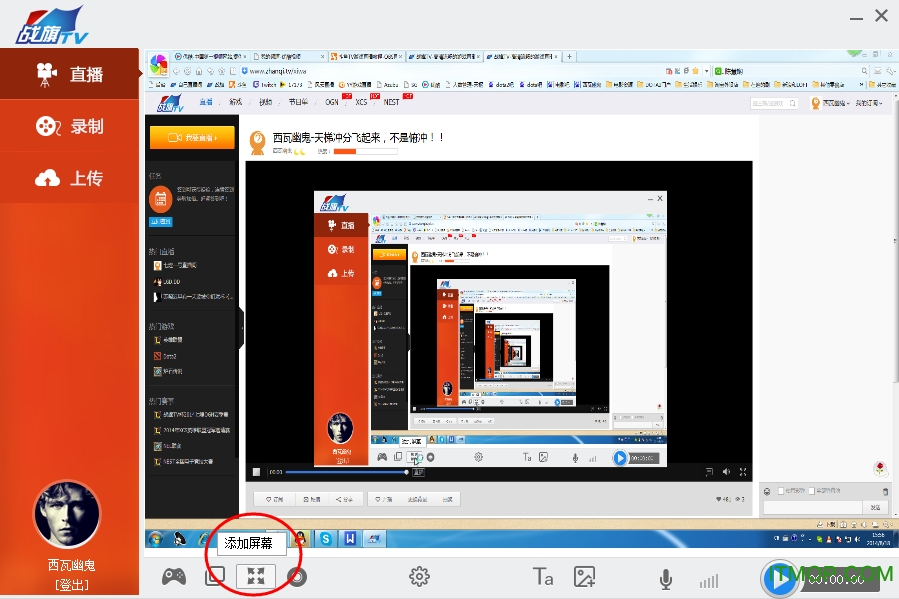Click the browser back arrow
The image size is (899, 599).
coord(177,71)
